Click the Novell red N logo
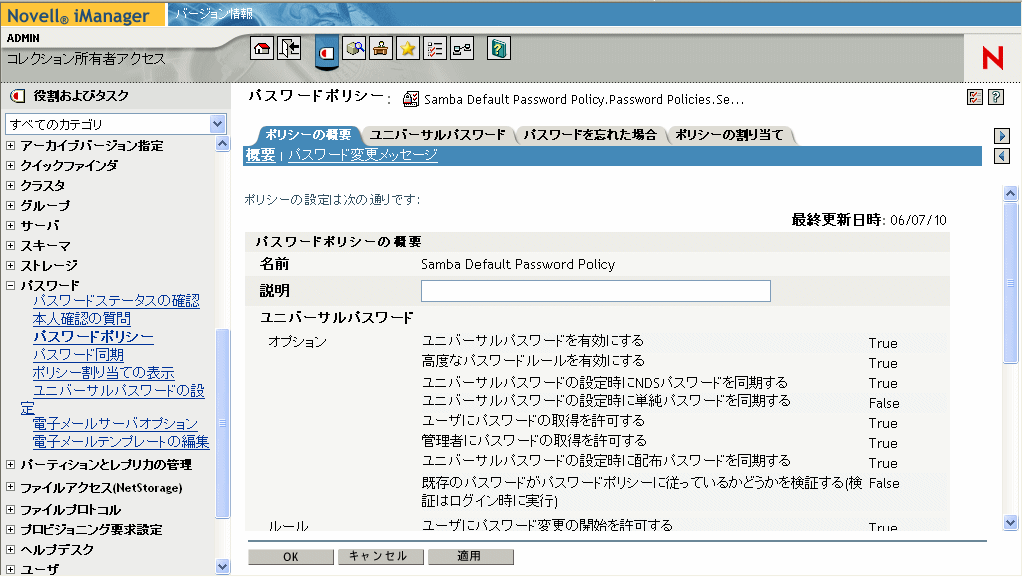Screen dimensions: 1022x577 tap(993, 58)
